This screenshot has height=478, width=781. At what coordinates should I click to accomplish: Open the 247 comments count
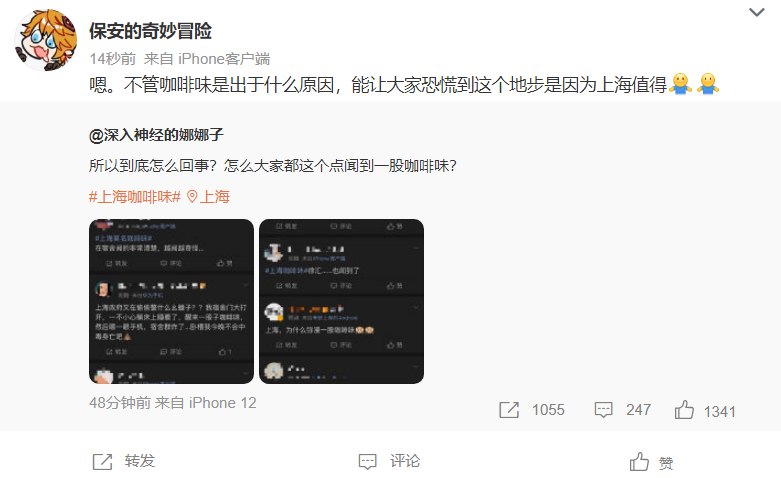639,410
